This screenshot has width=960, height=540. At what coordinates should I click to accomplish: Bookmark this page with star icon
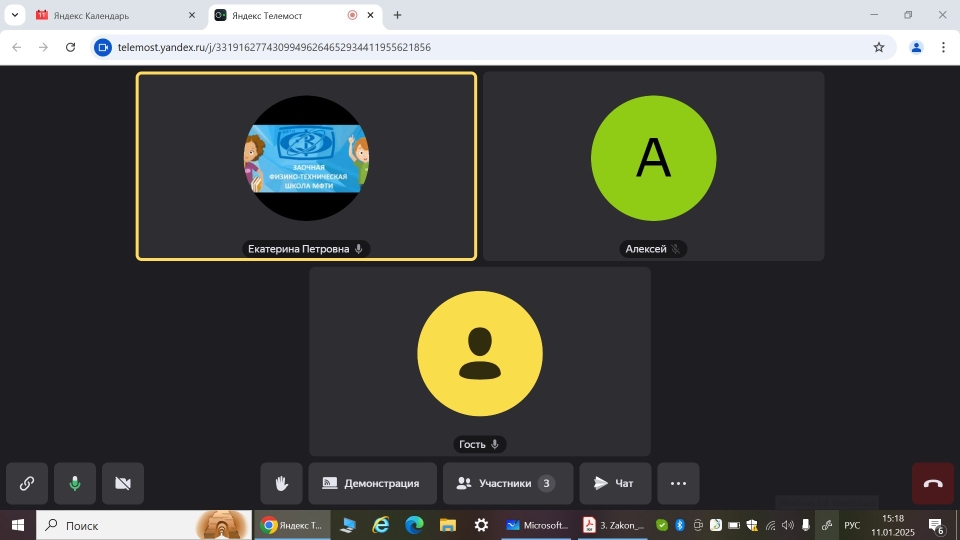(879, 47)
